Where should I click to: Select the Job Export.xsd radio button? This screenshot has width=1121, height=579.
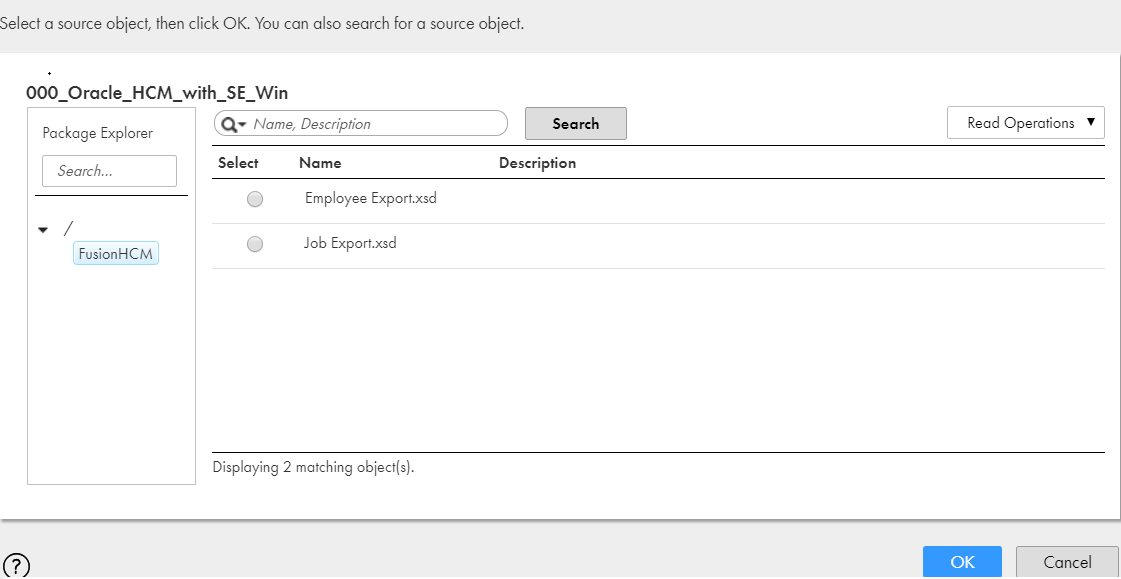tap(255, 244)
